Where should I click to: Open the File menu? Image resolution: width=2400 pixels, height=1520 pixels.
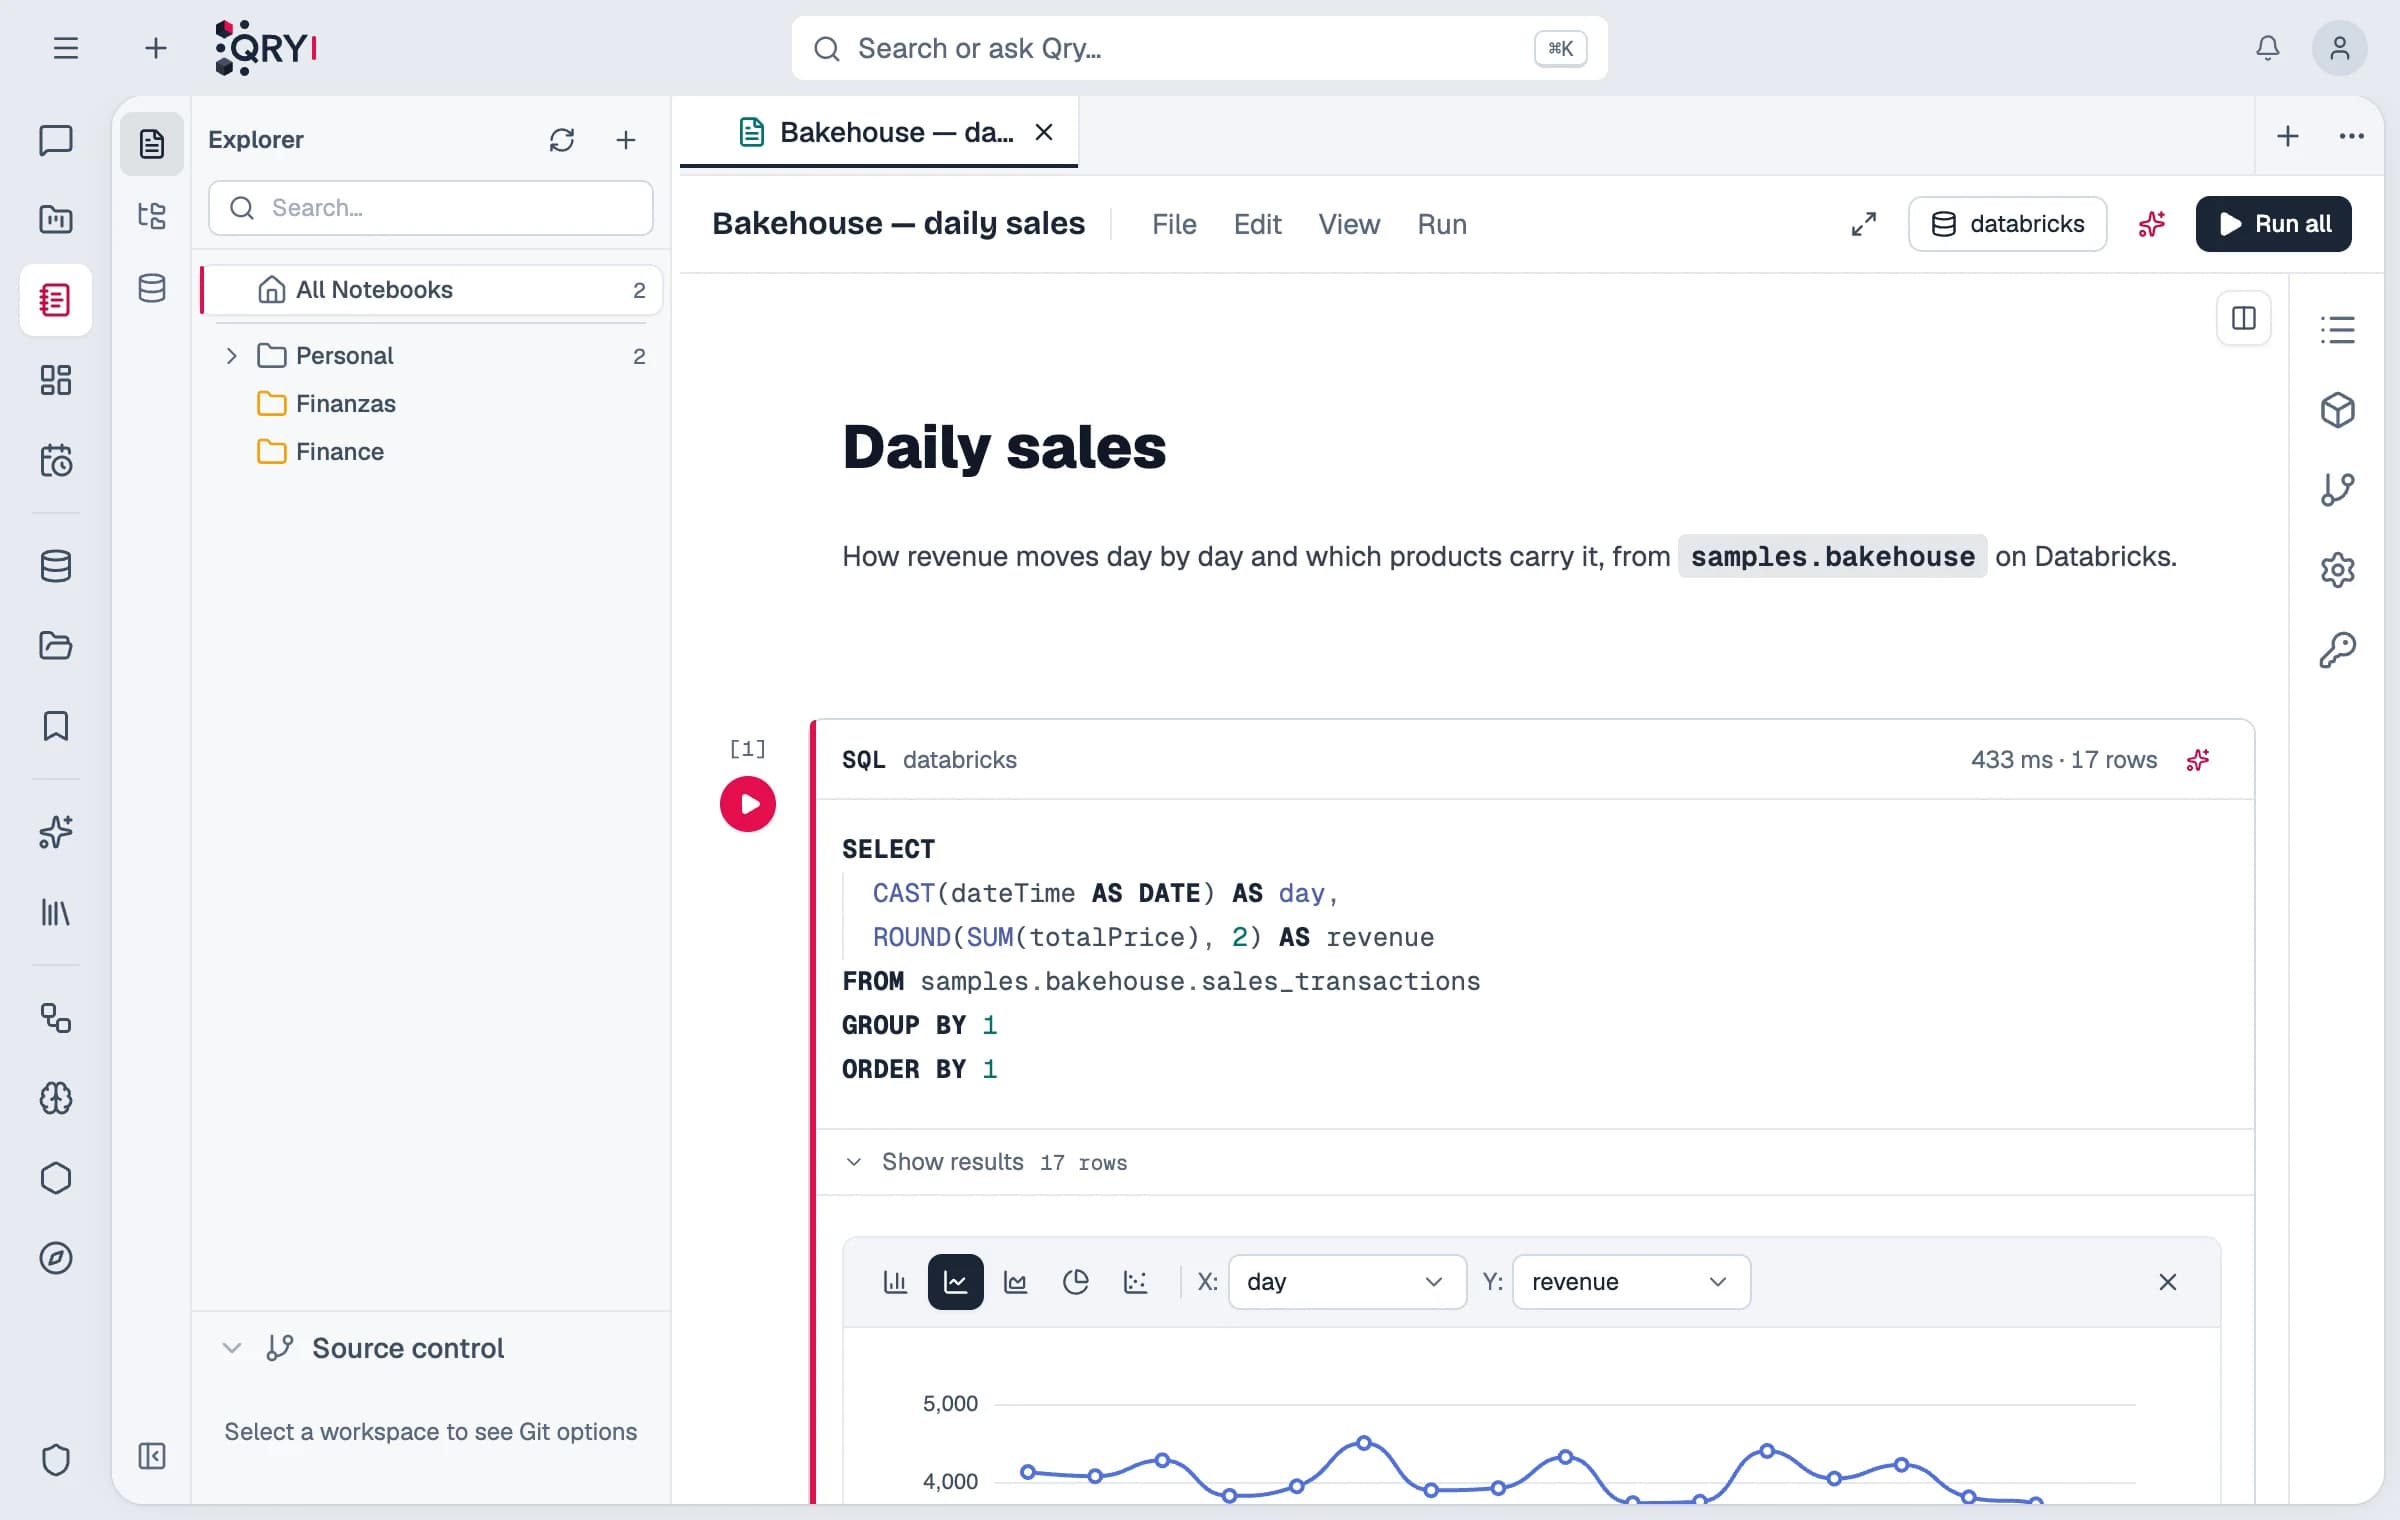1174,224
